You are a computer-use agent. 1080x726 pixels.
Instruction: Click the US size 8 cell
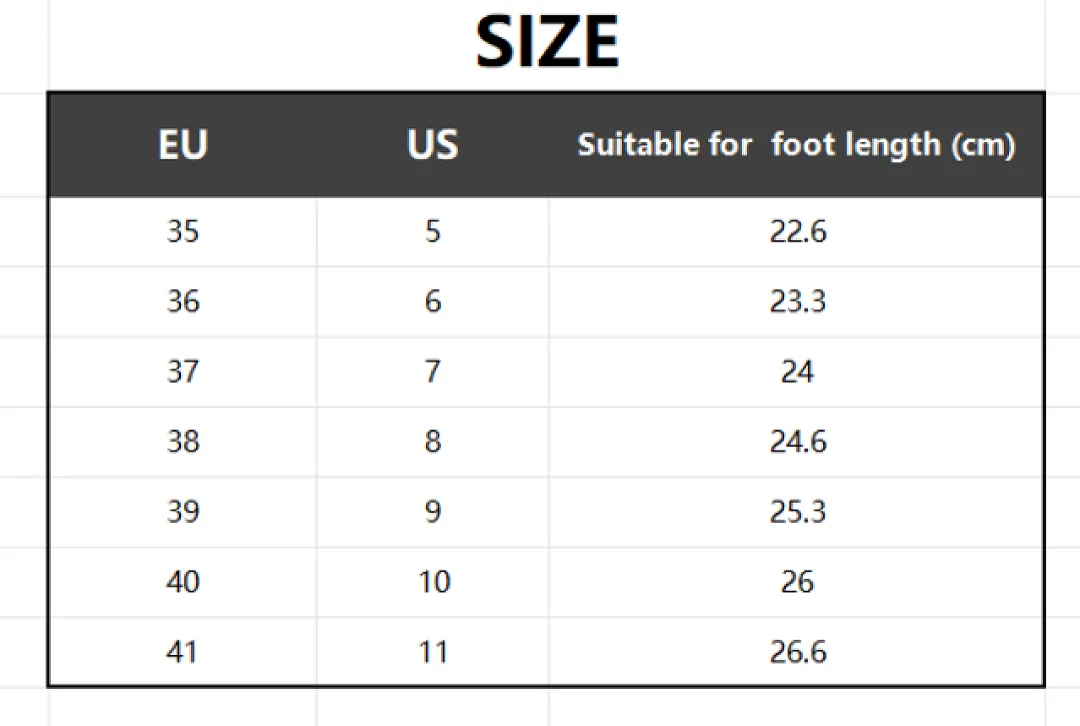[433, 441]
